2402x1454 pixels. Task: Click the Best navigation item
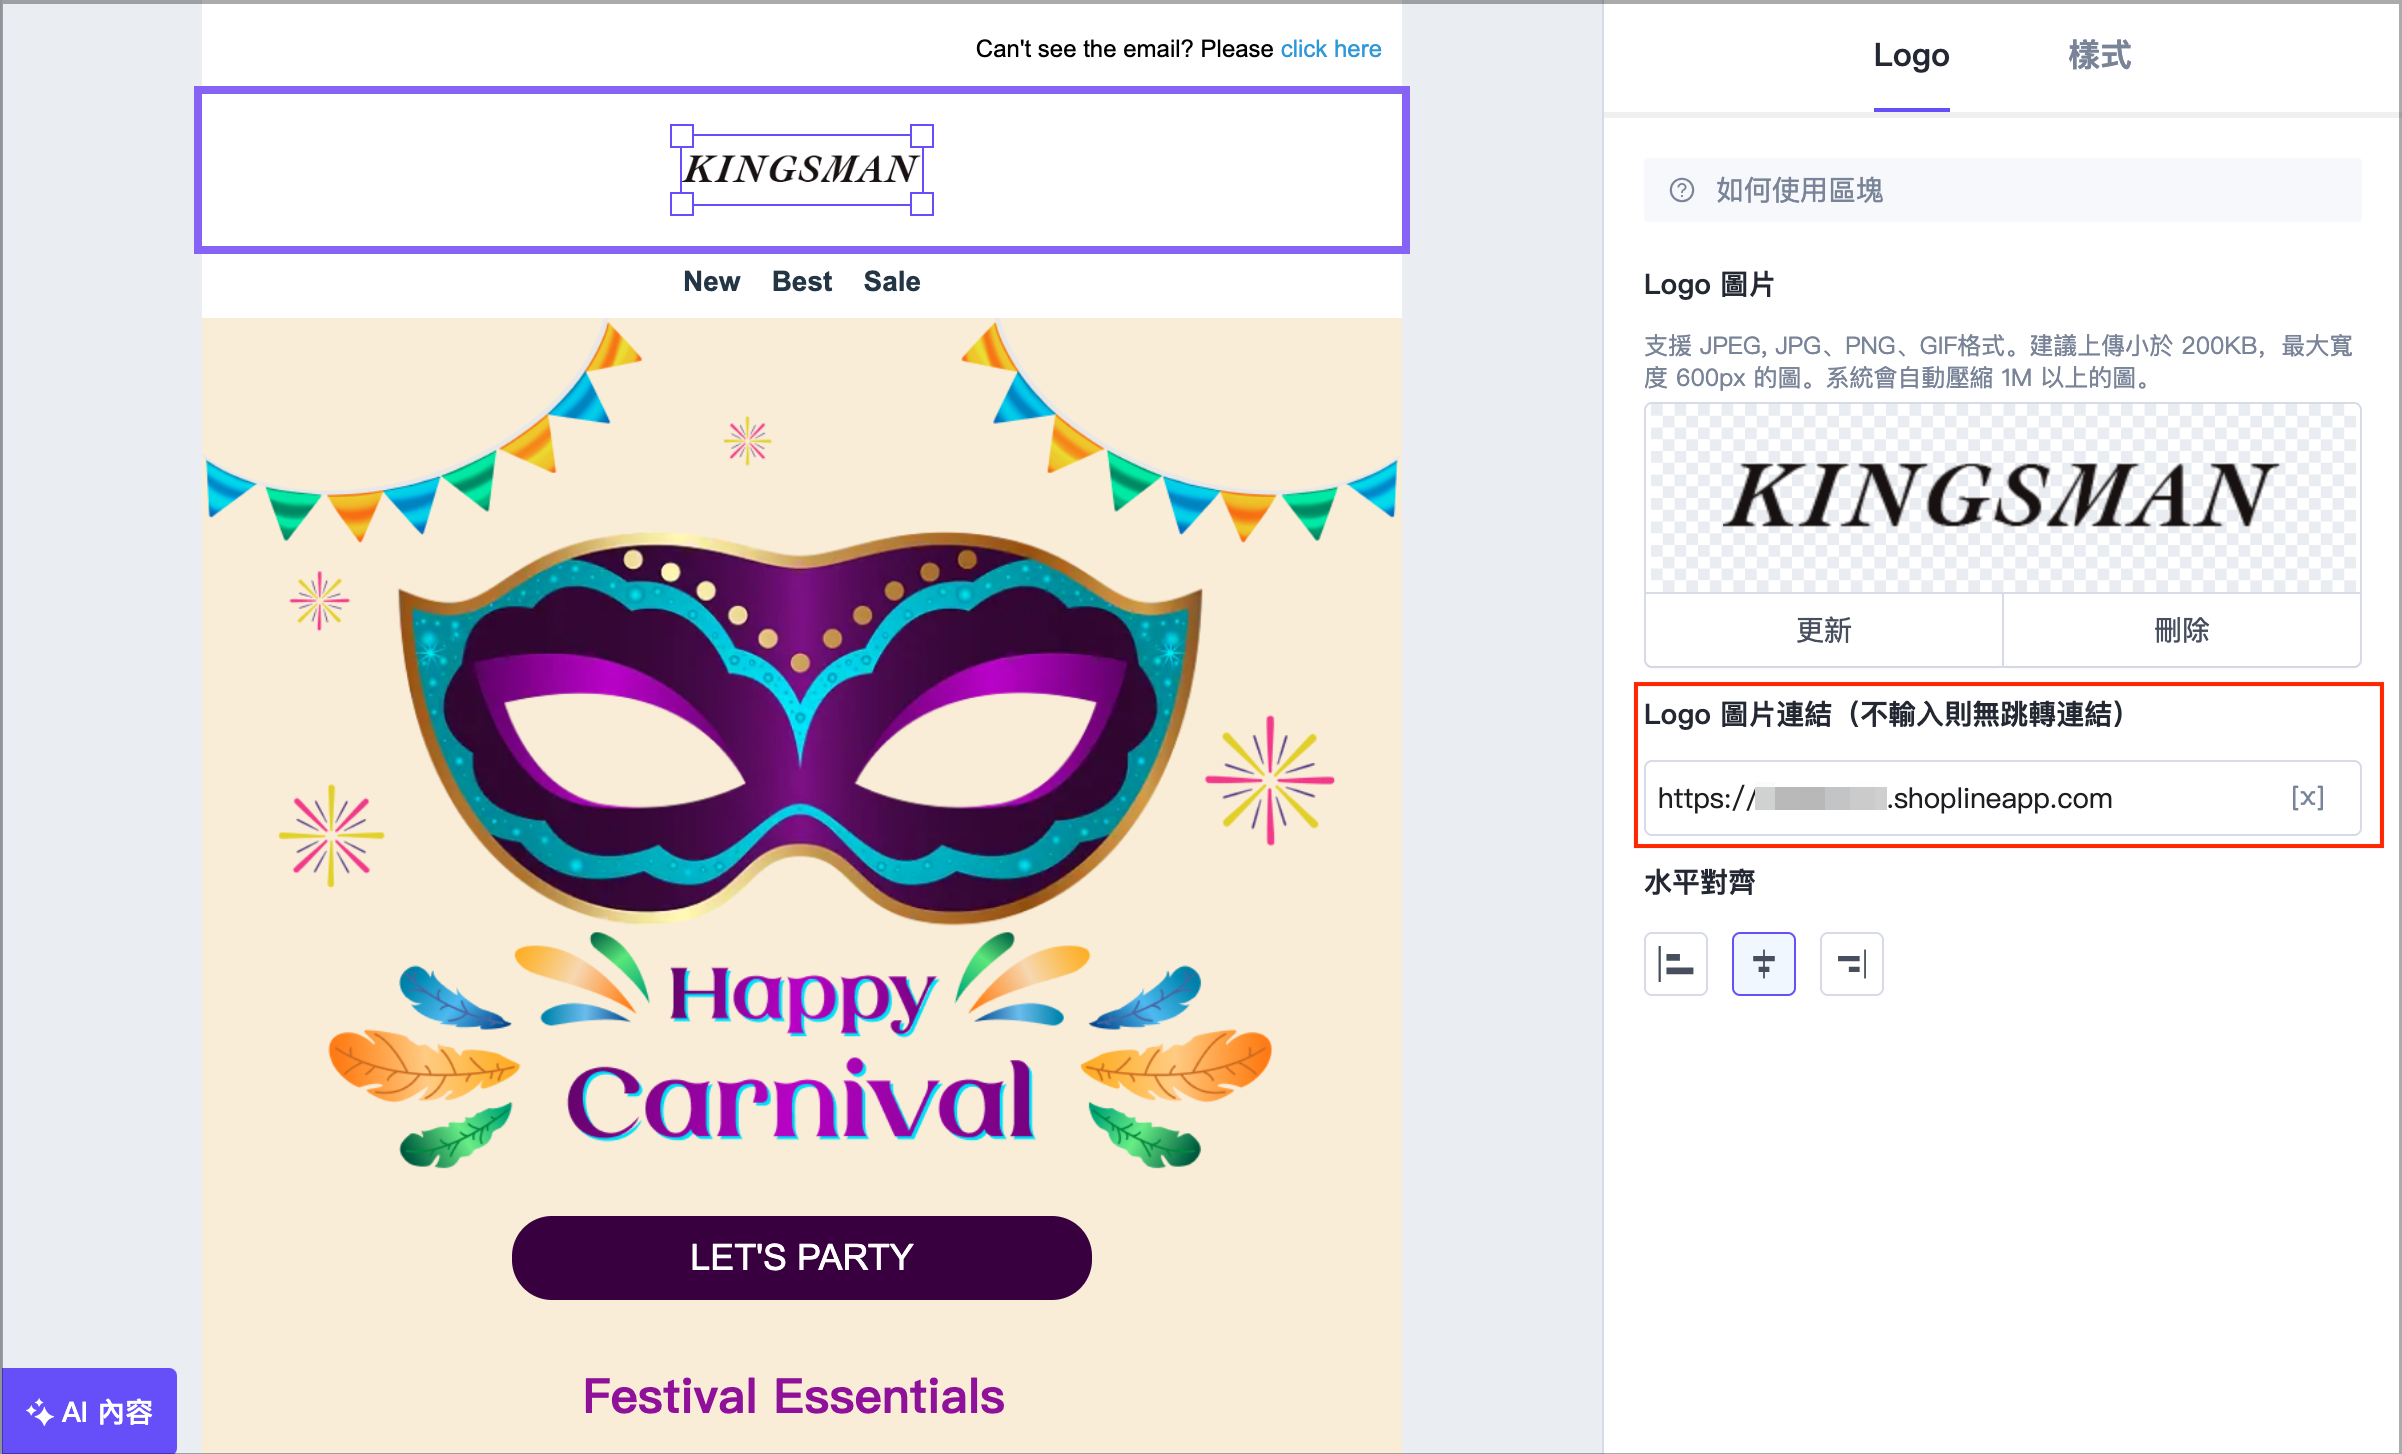(x=801, y=282)
